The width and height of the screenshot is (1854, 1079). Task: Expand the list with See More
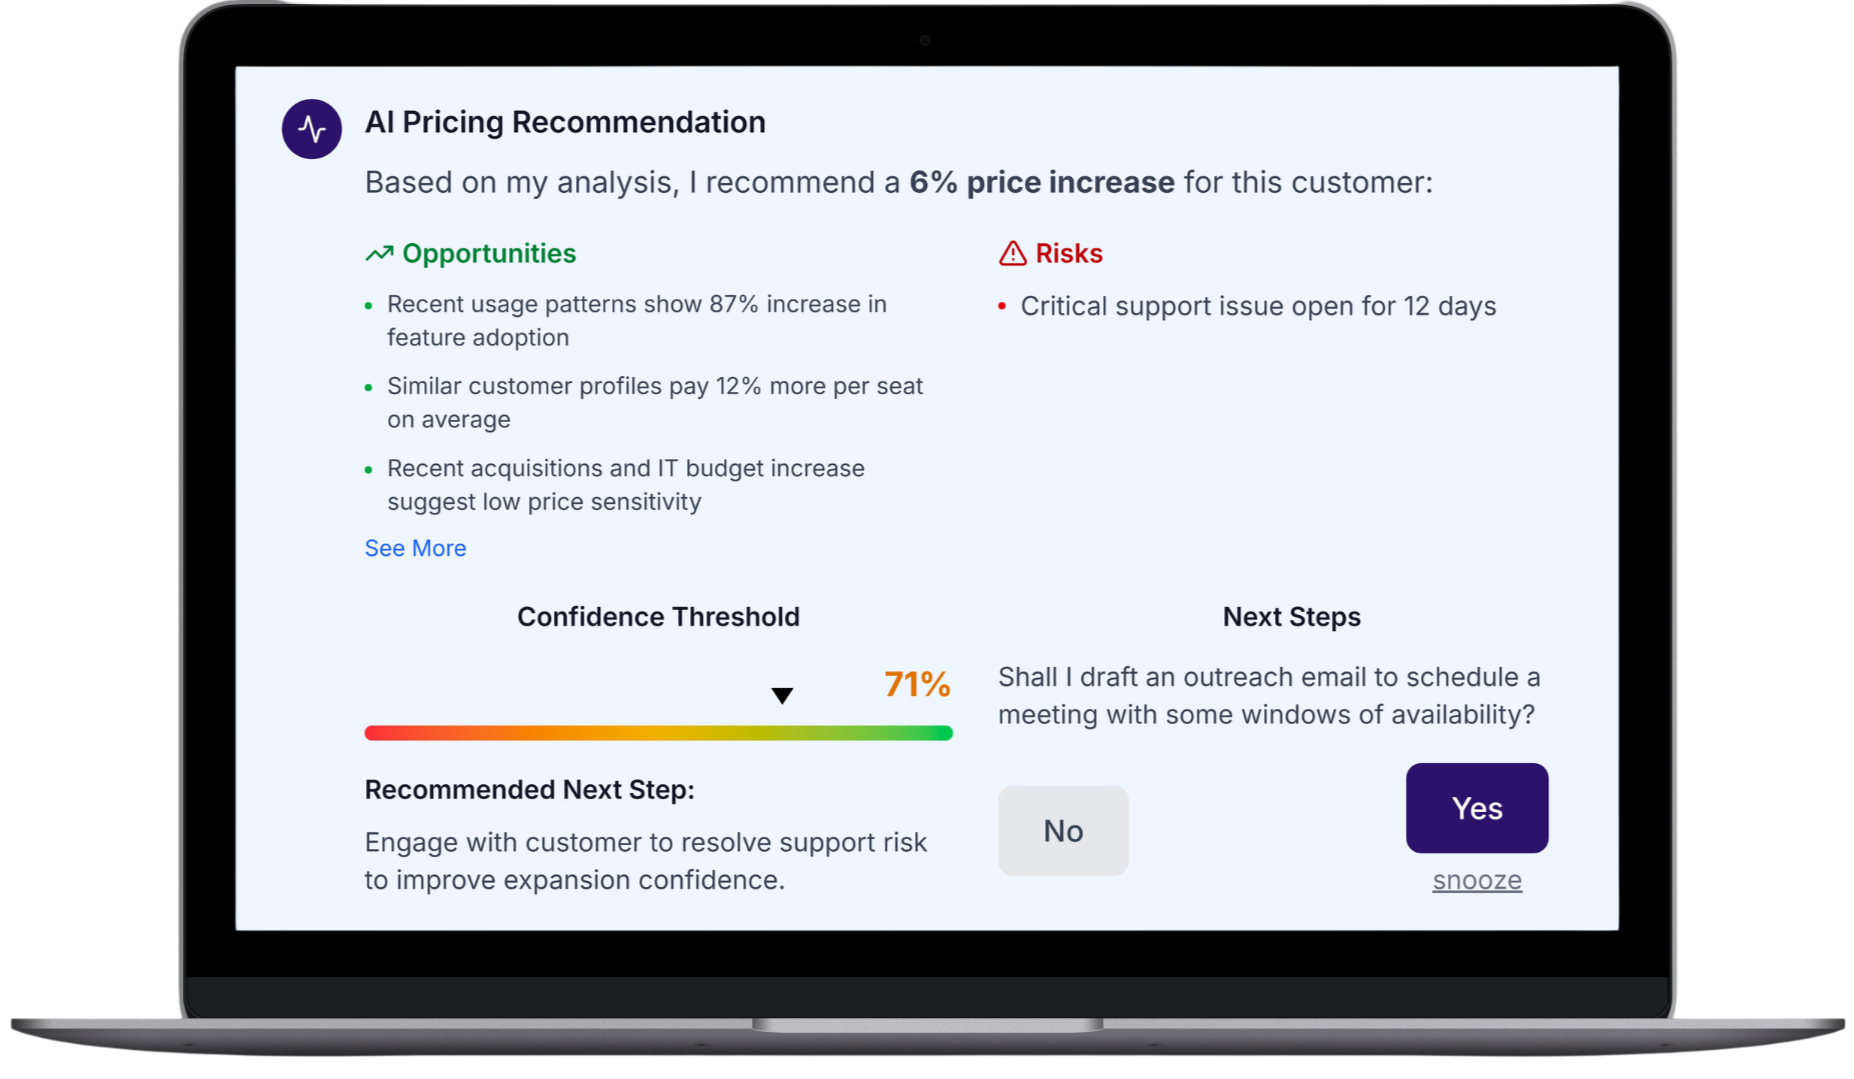point(415,548)
